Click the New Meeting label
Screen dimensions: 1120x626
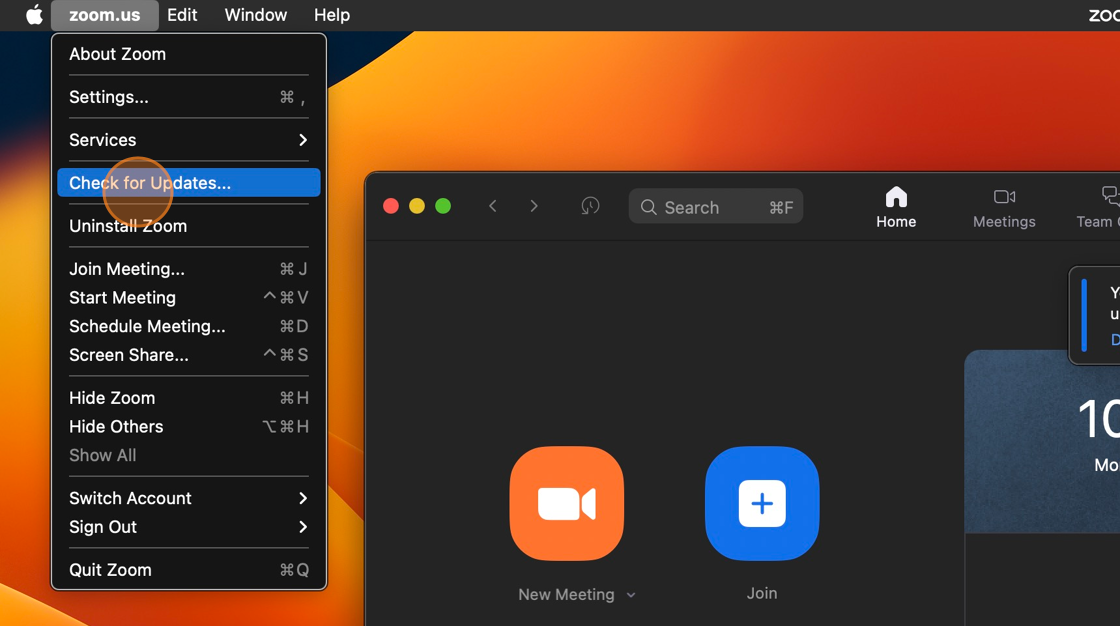tap(566, 595)
